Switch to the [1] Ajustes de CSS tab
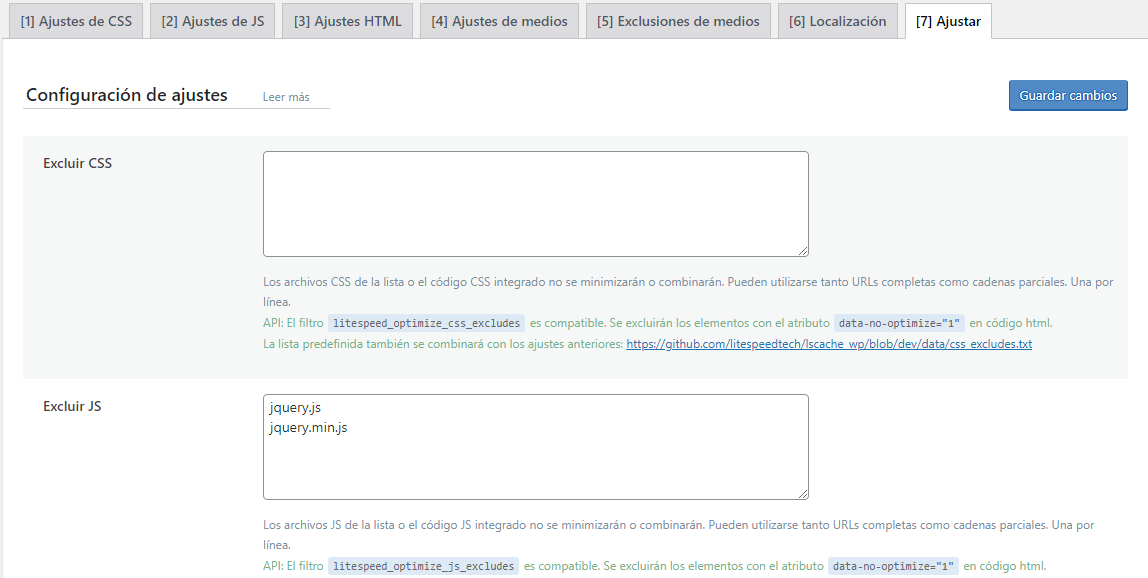This screenshot has width=1148, height=578. point(75,19)
